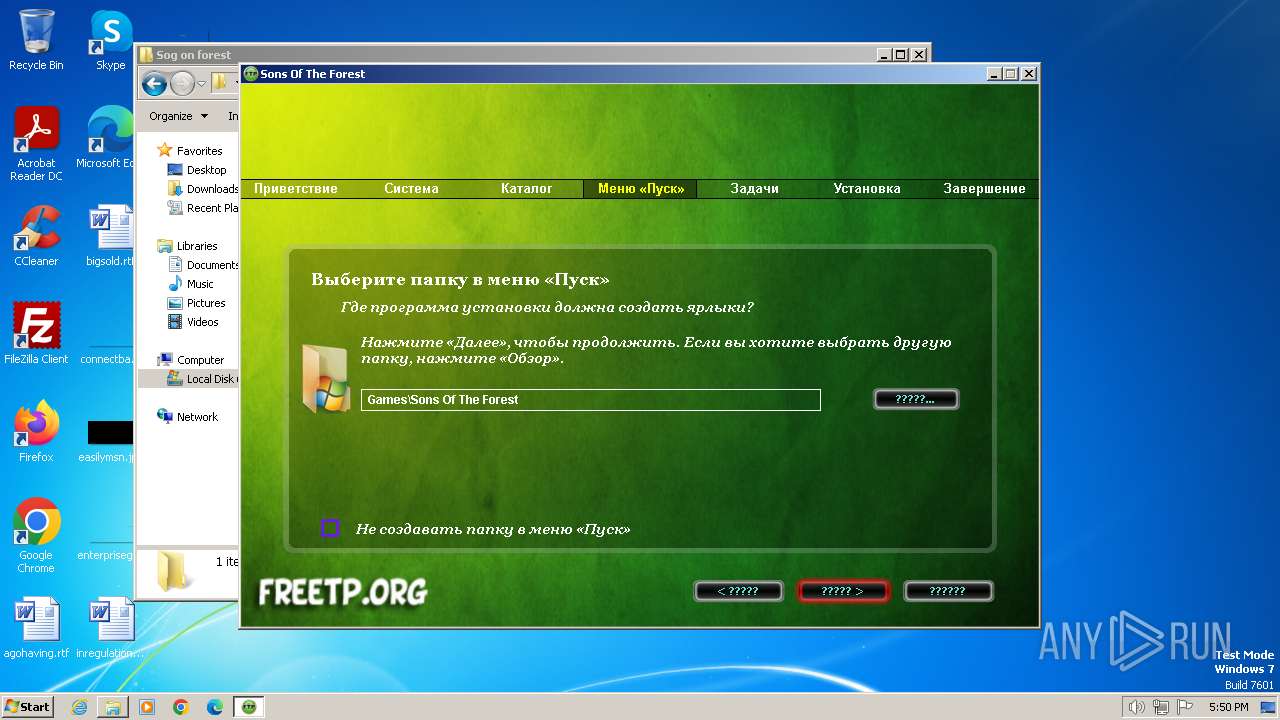Open the volume control in system tray
The width and height of the screenshot is (1280, 720).
(1136, 707)
